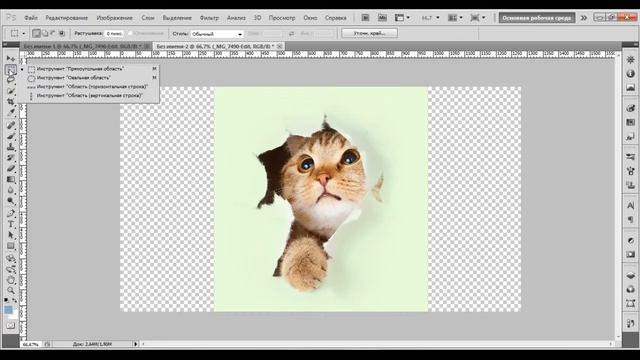This screenshot has height=360, width=640.
Task: Show more workspaces with double chevron
Action: tap(584, 18)
